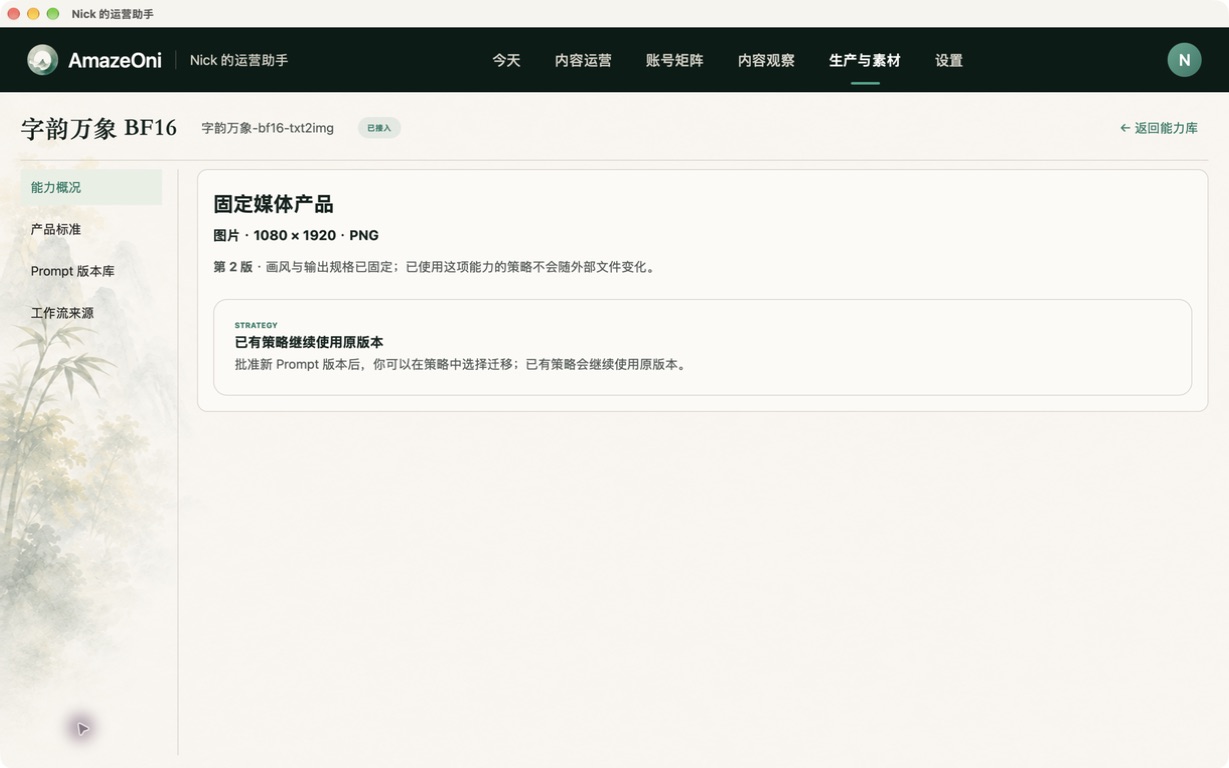Open 工作流来源 sidebar item
The width and height of the screenshot is (1229, 768).
tap(91, 313)
